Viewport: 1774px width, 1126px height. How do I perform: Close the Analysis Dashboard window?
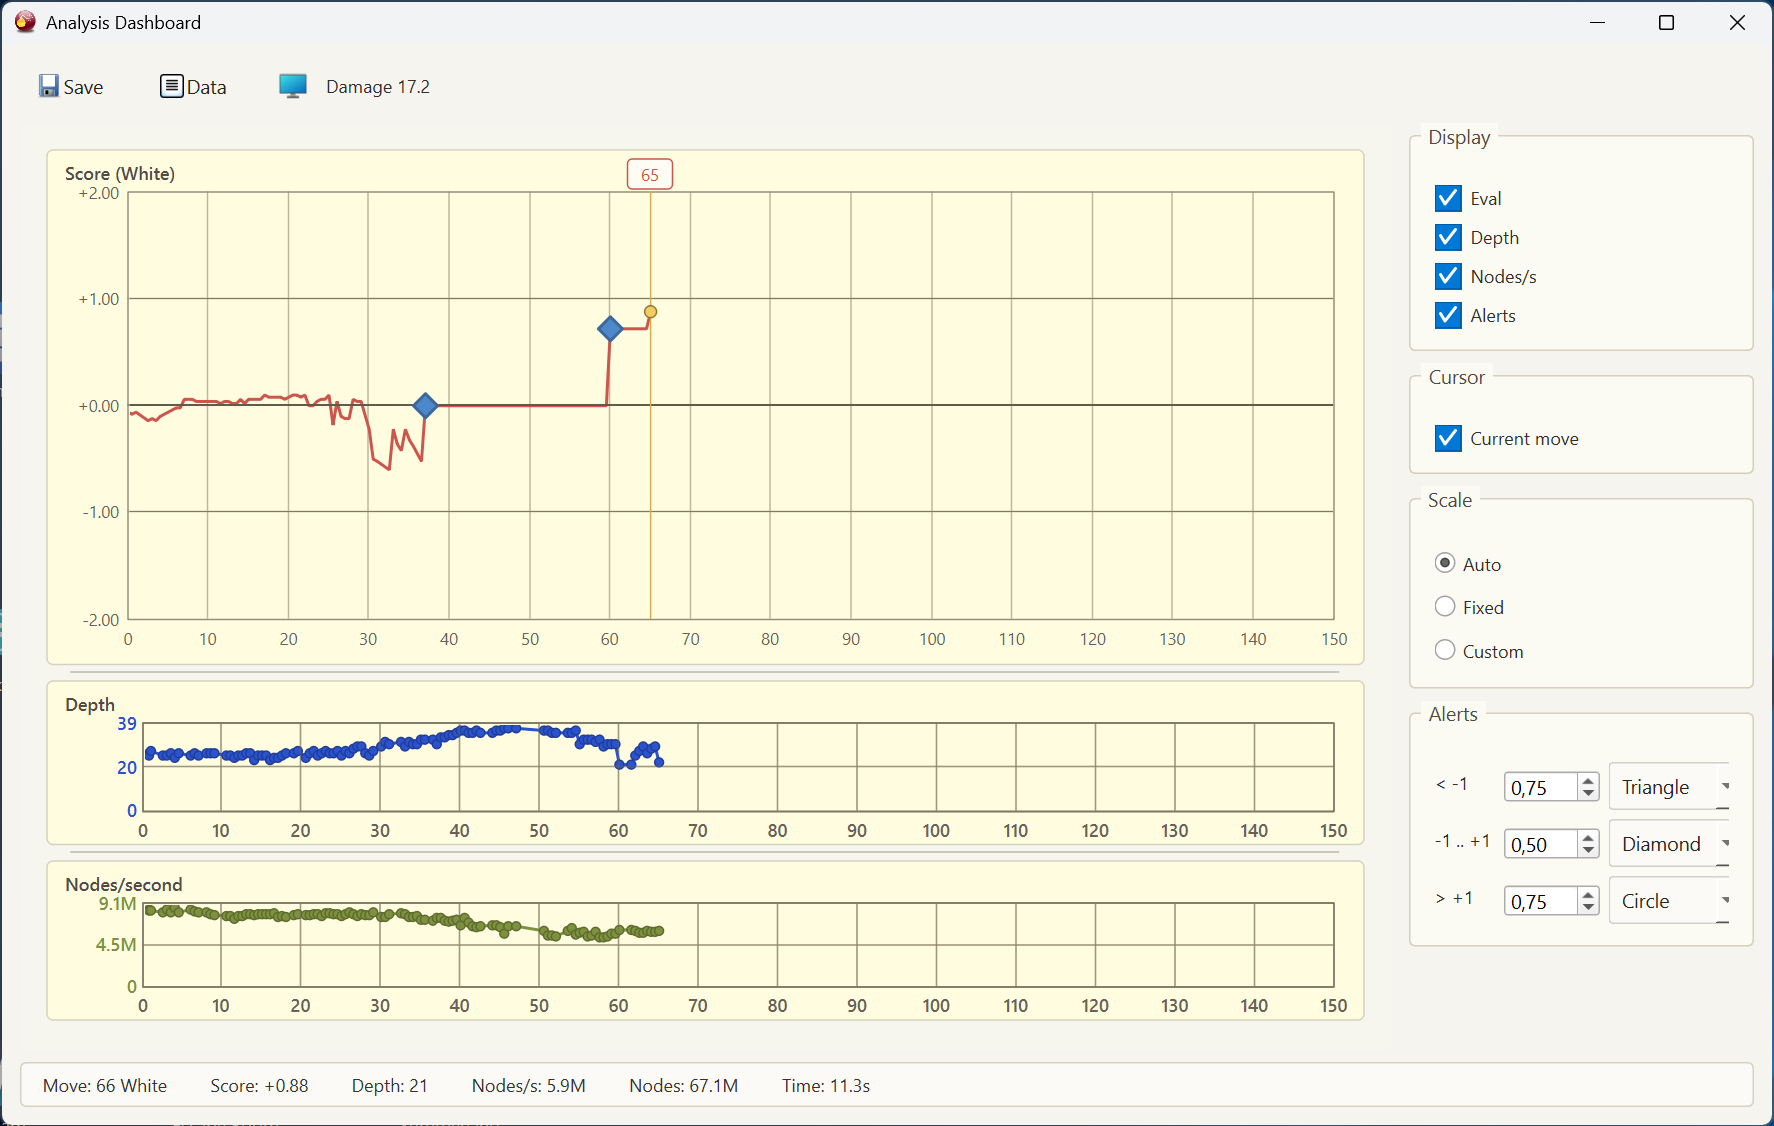click(1737, 22)
